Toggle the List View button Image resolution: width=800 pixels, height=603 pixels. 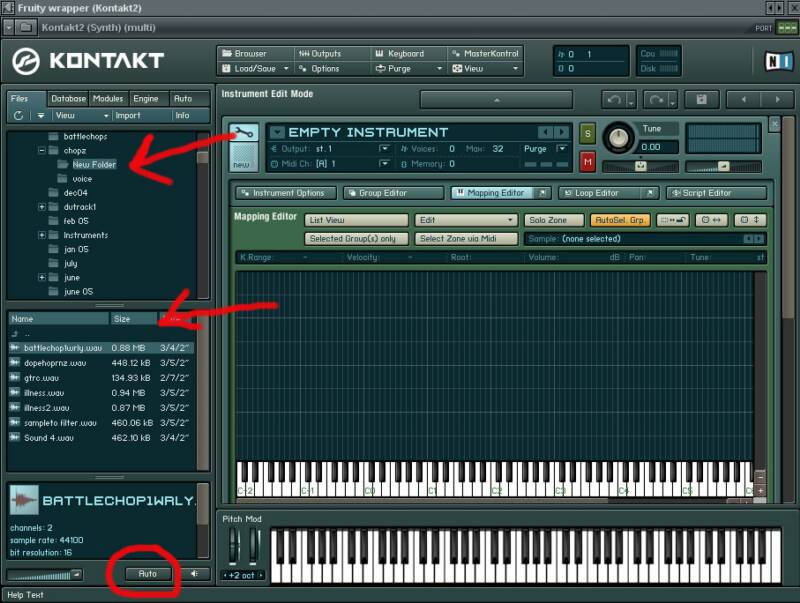tap(356, 220)
